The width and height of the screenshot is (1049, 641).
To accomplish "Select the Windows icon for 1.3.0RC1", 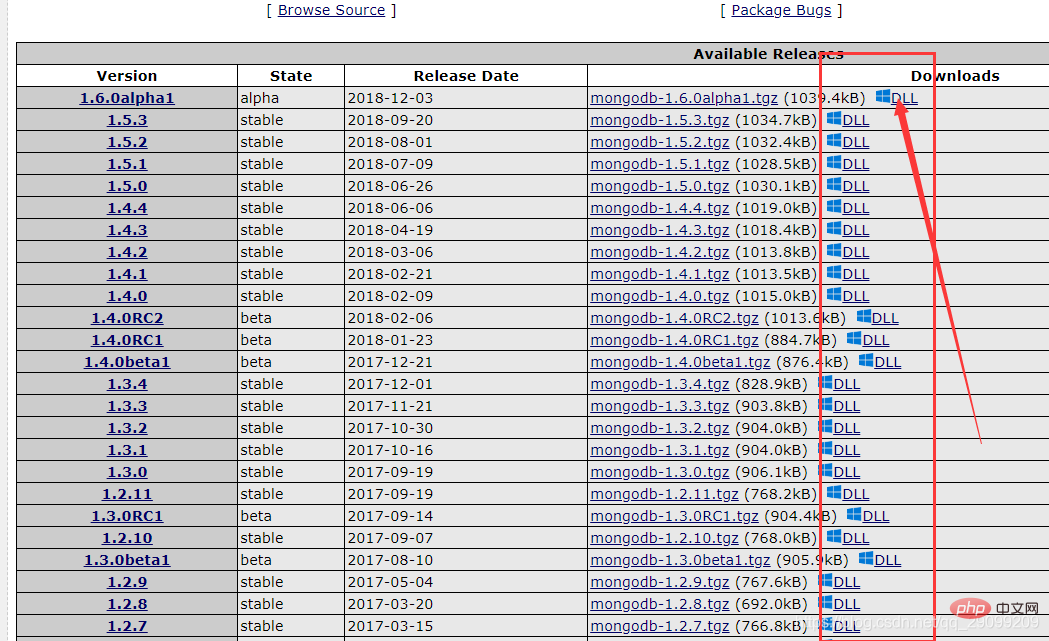I will click(854, 515).
